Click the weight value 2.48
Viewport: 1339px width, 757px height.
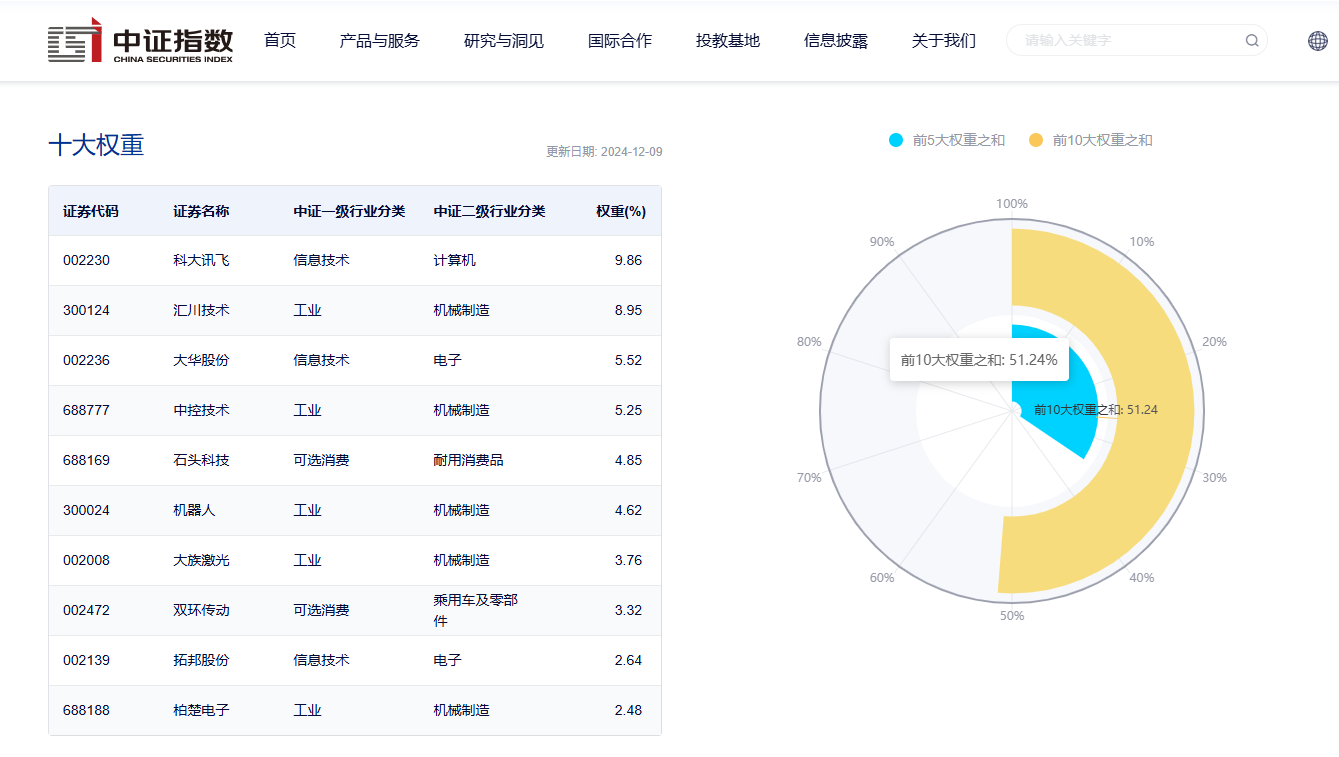pyautogui.click(x=628, y=710)
